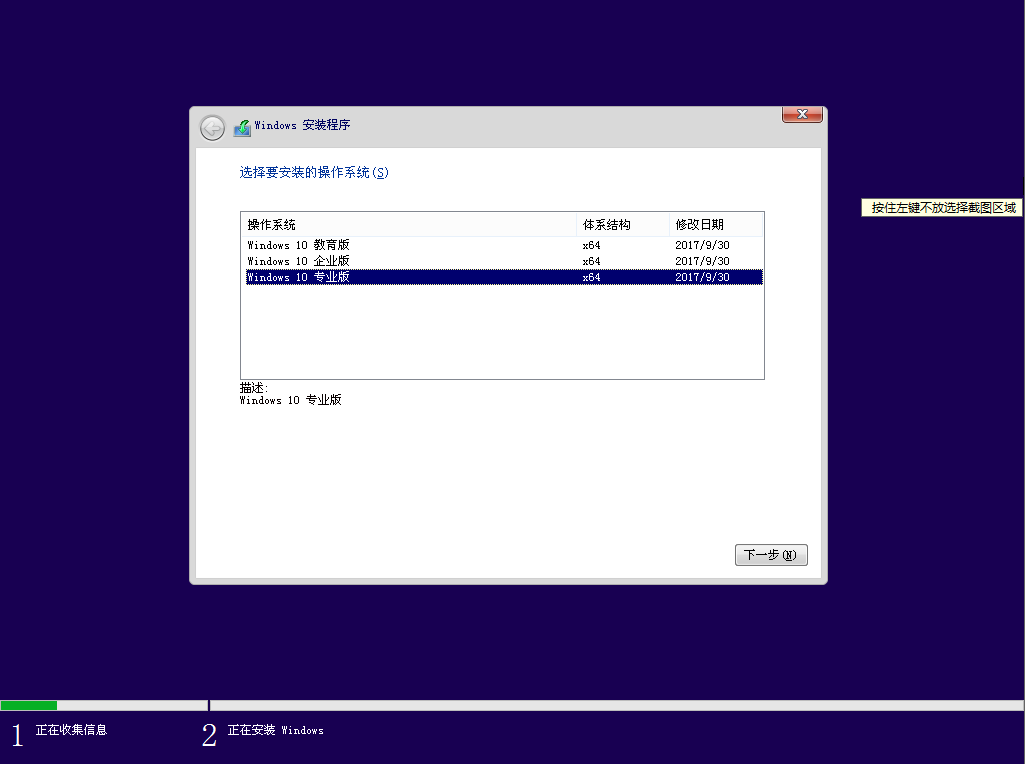Viewport: 1025px width, 764px height.
Task: Click x64 cell in 企业版 row
Action: click(x=591, y=261)
